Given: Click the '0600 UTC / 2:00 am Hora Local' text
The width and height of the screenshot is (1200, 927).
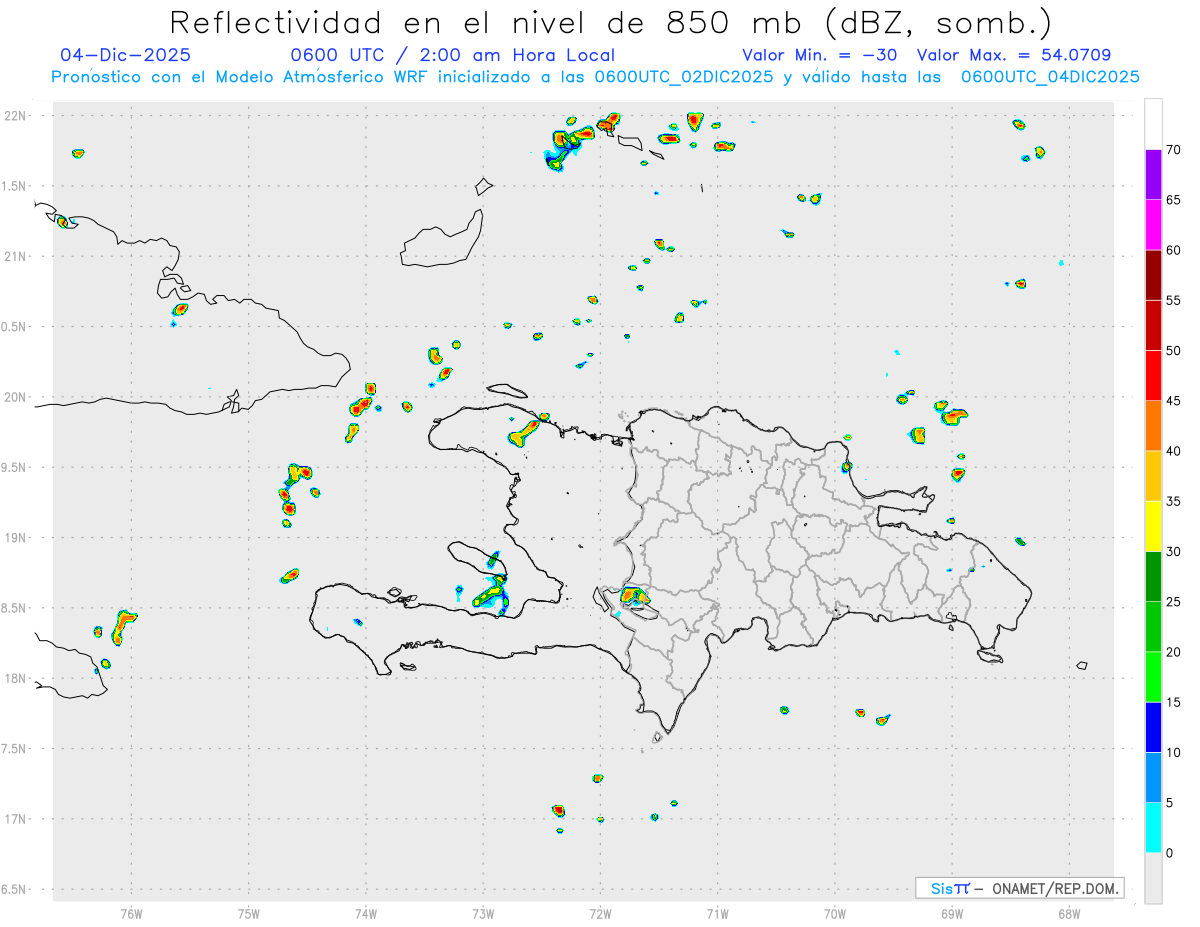Looking at the screenshot, I should pos(452,55).
